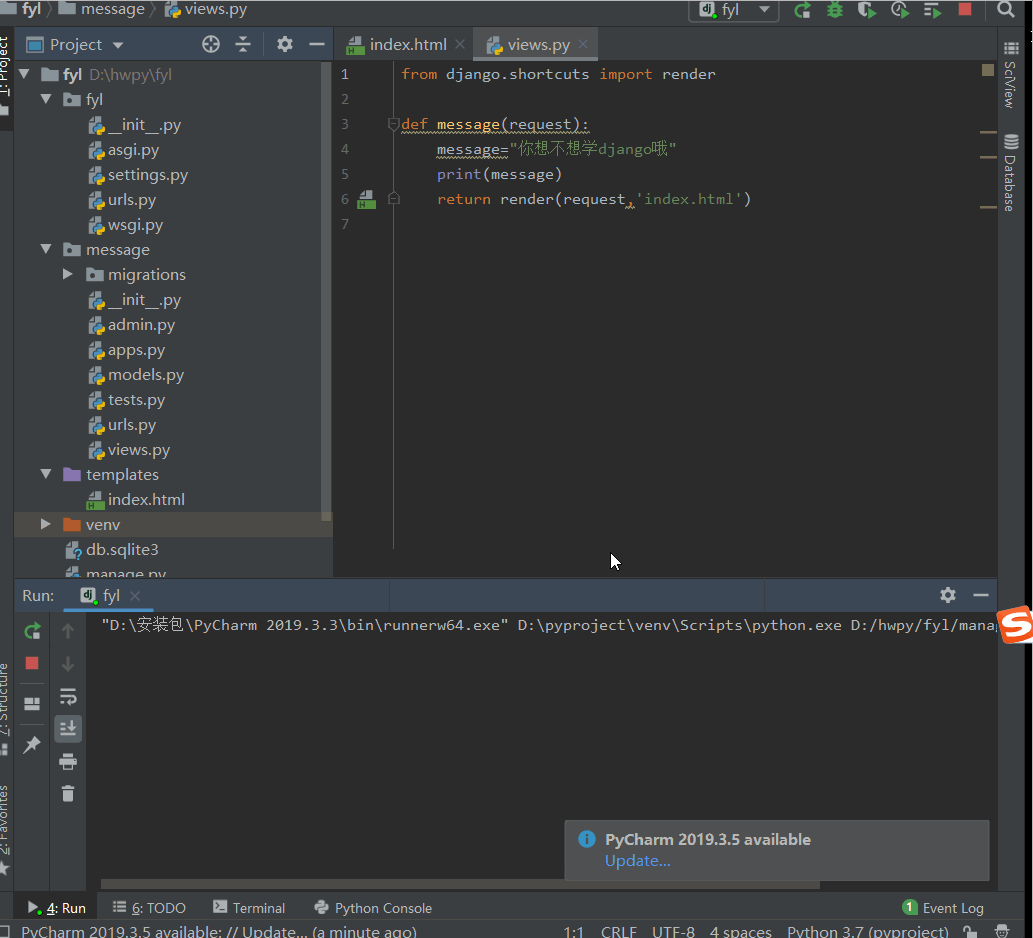Minimize the Run tool window
The image size is (1033, 938).
(980, 595)
